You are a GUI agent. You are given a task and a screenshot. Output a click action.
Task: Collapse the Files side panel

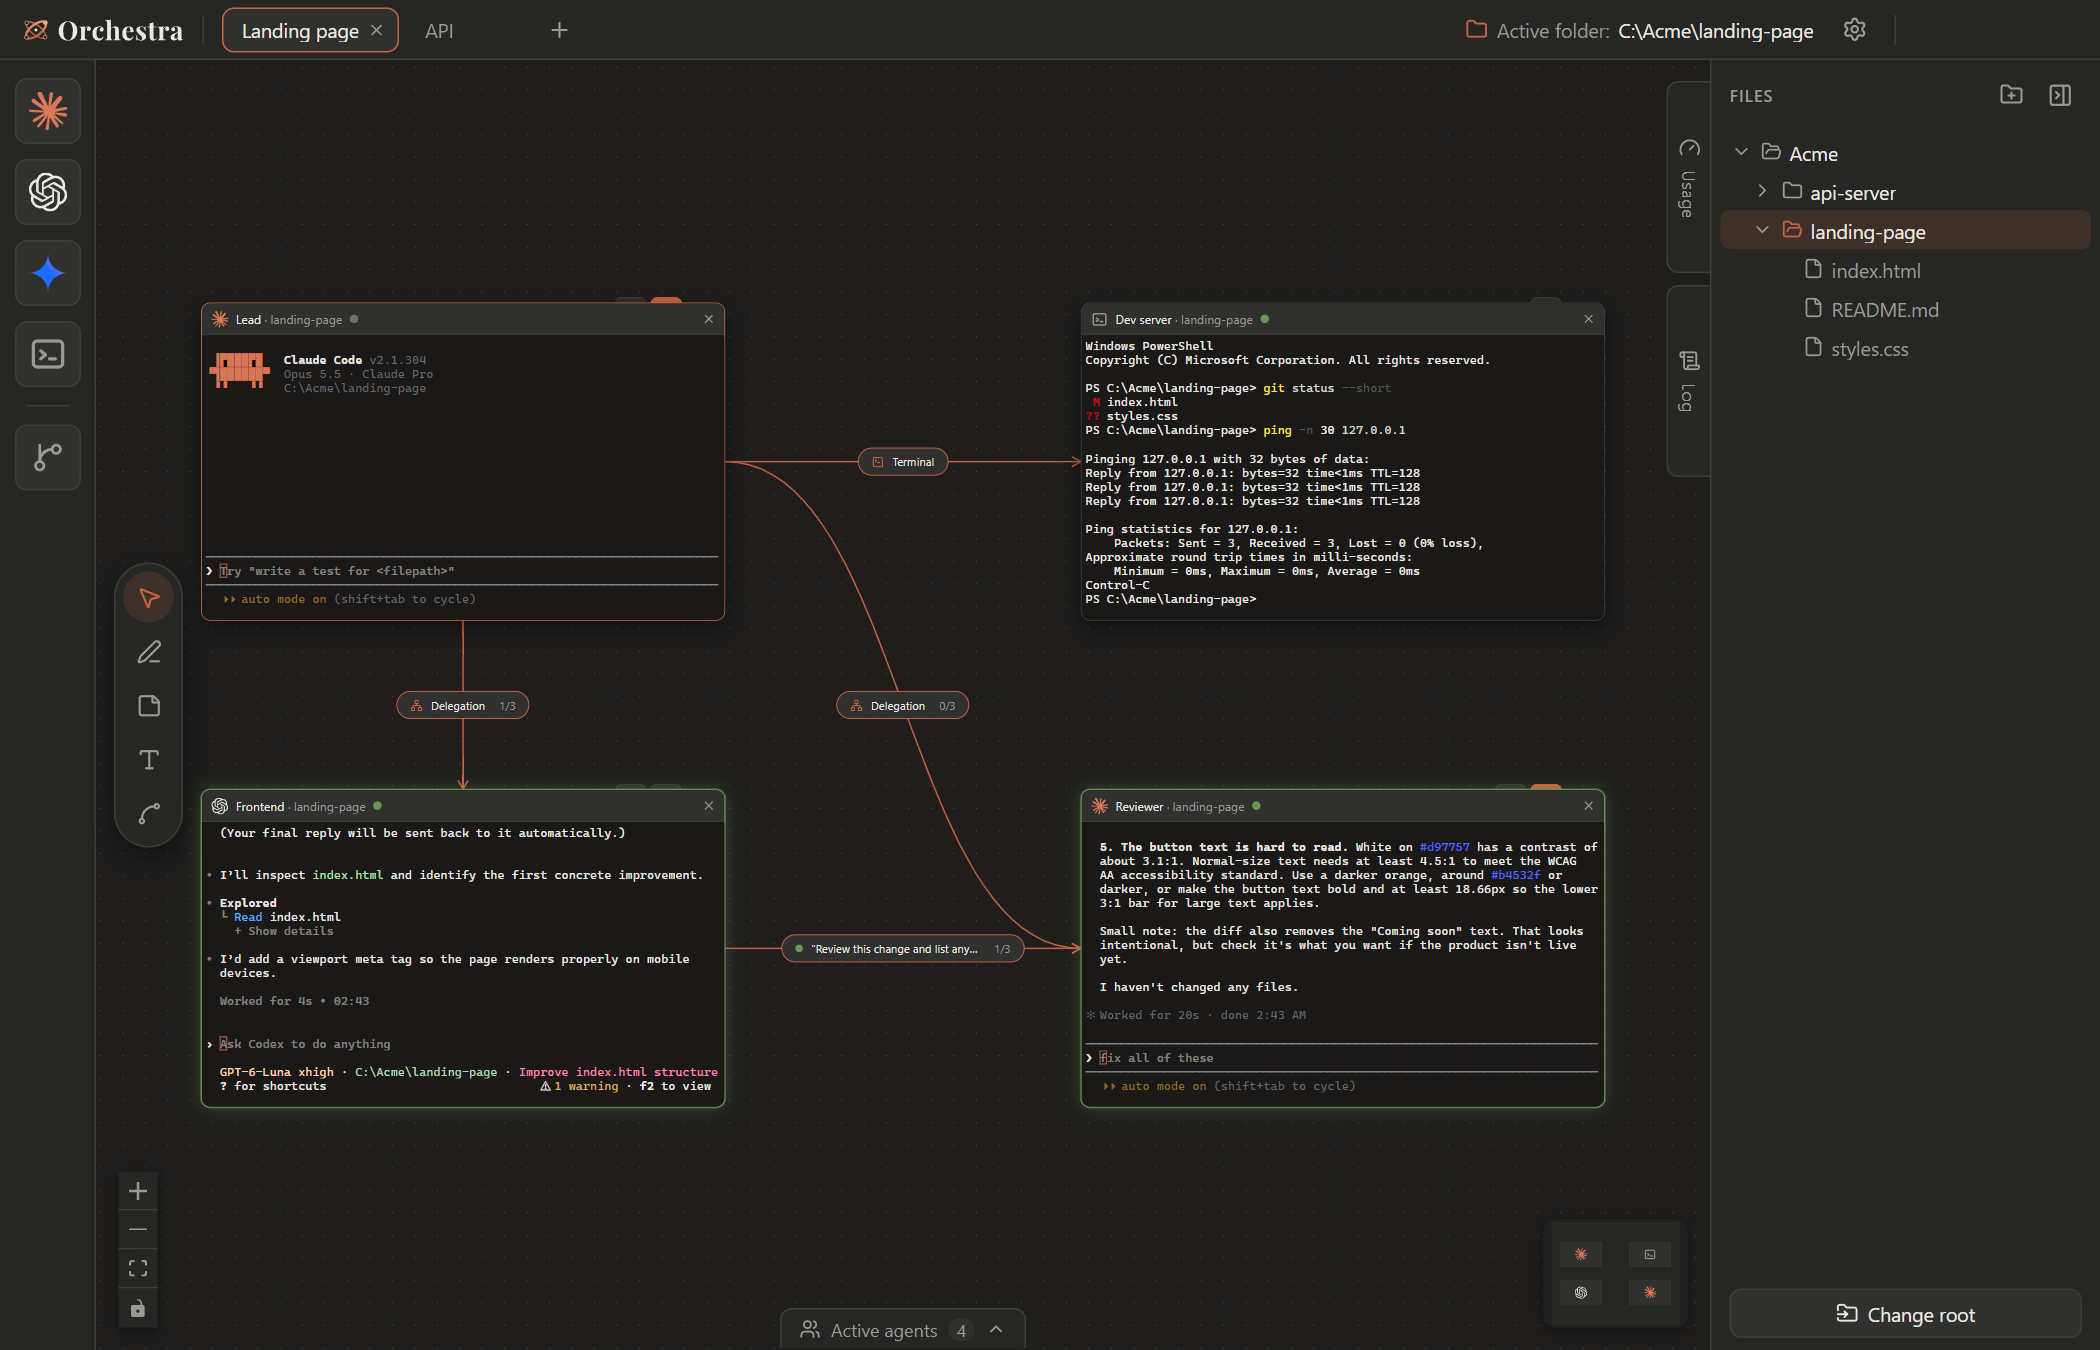pyautogui.click(x=2060, y=95)
